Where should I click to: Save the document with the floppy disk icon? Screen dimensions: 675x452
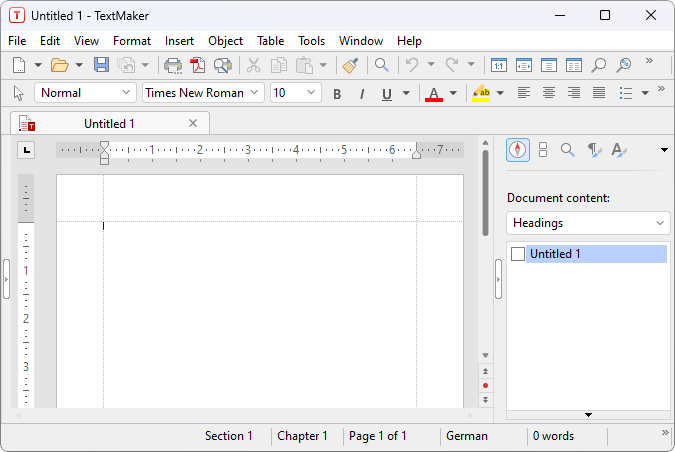pos(102,65)
